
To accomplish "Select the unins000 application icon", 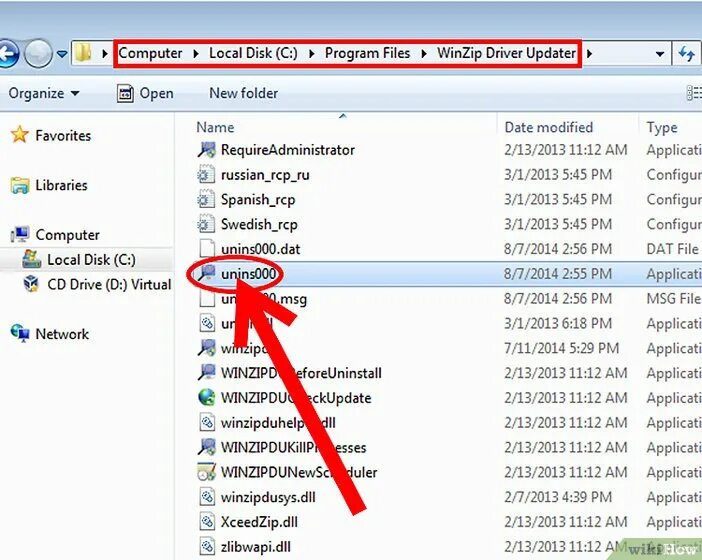I will 206,274.
